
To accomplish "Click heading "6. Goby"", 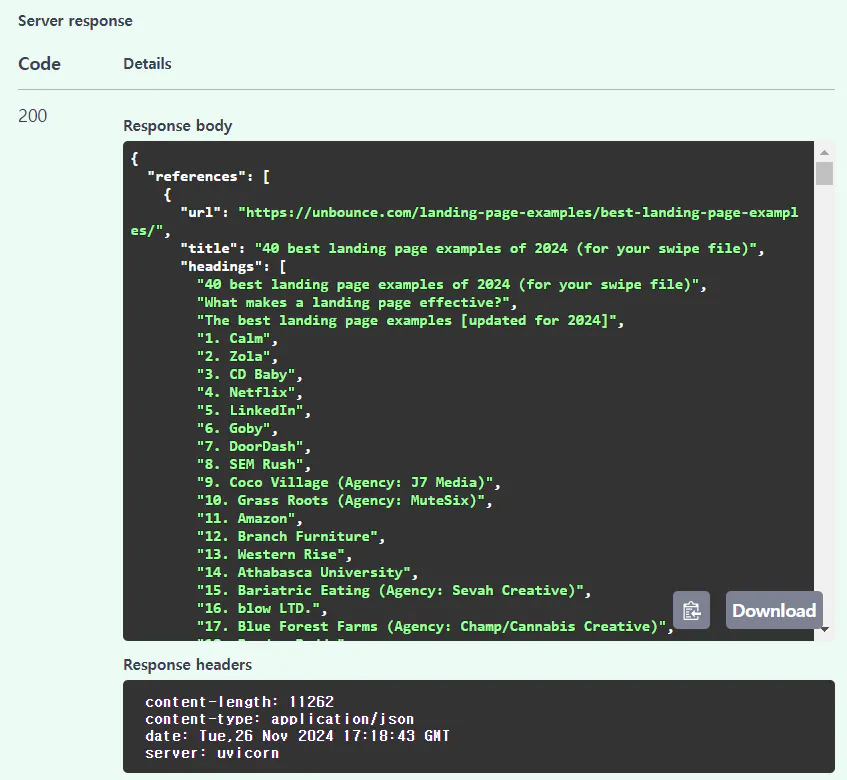I will point(237,428).
